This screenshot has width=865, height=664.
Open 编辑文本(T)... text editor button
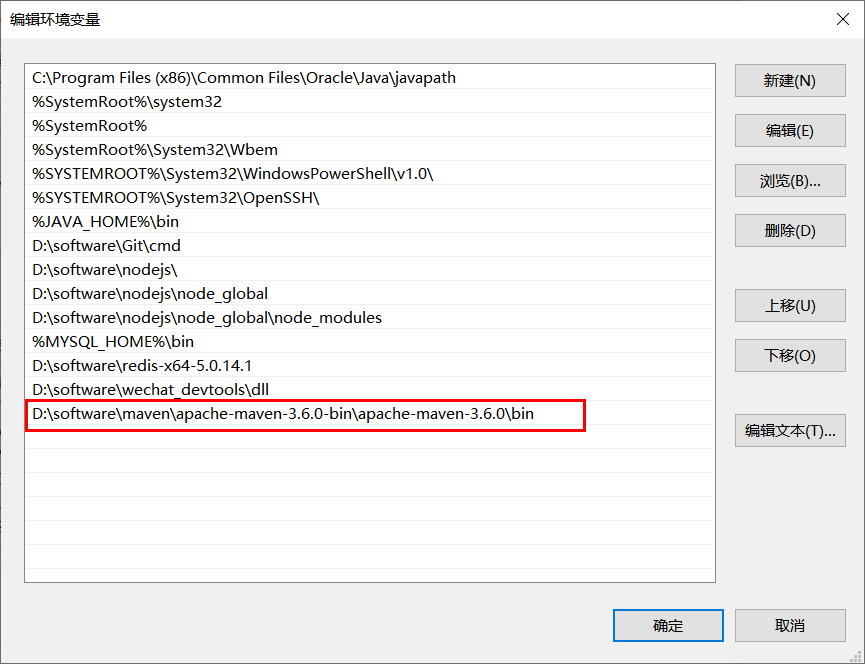click(x=790, y=431)
